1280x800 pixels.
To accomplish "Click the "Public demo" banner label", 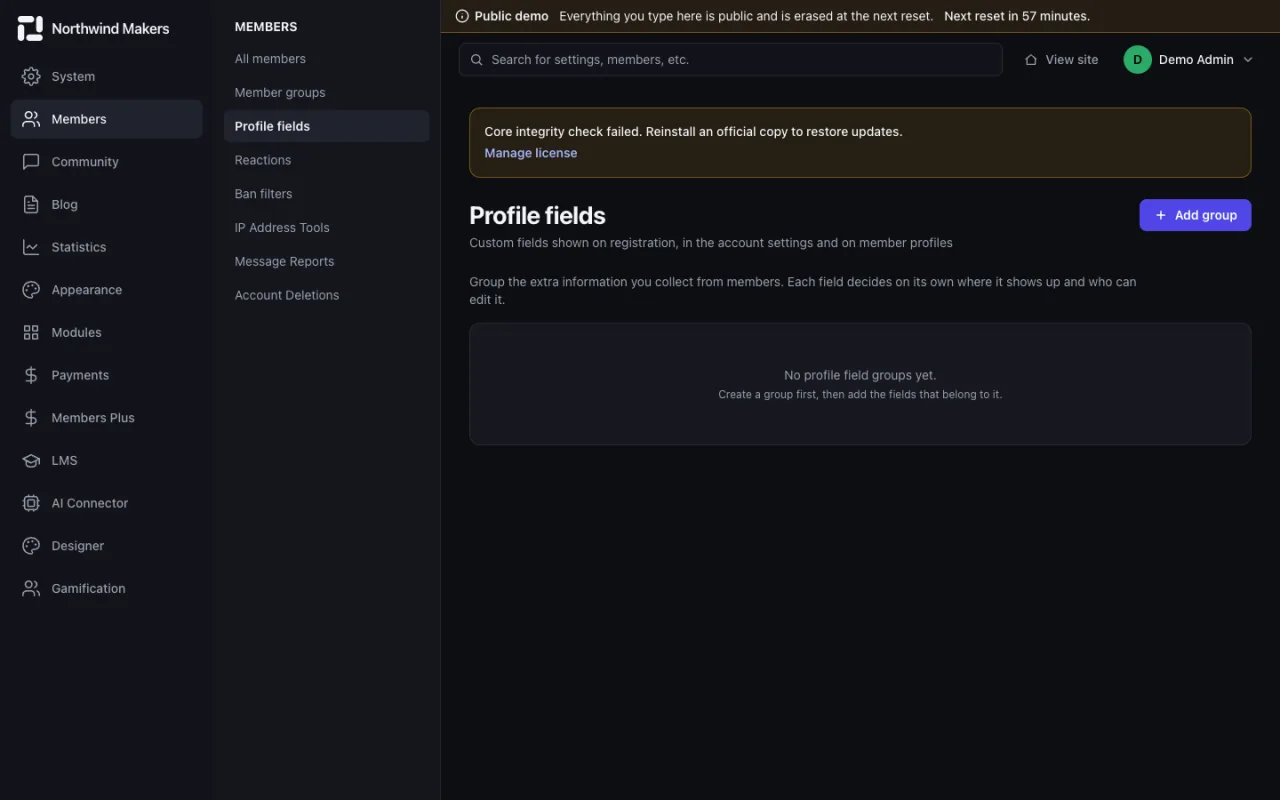I will pyautogui.click(x=512, y=16).
